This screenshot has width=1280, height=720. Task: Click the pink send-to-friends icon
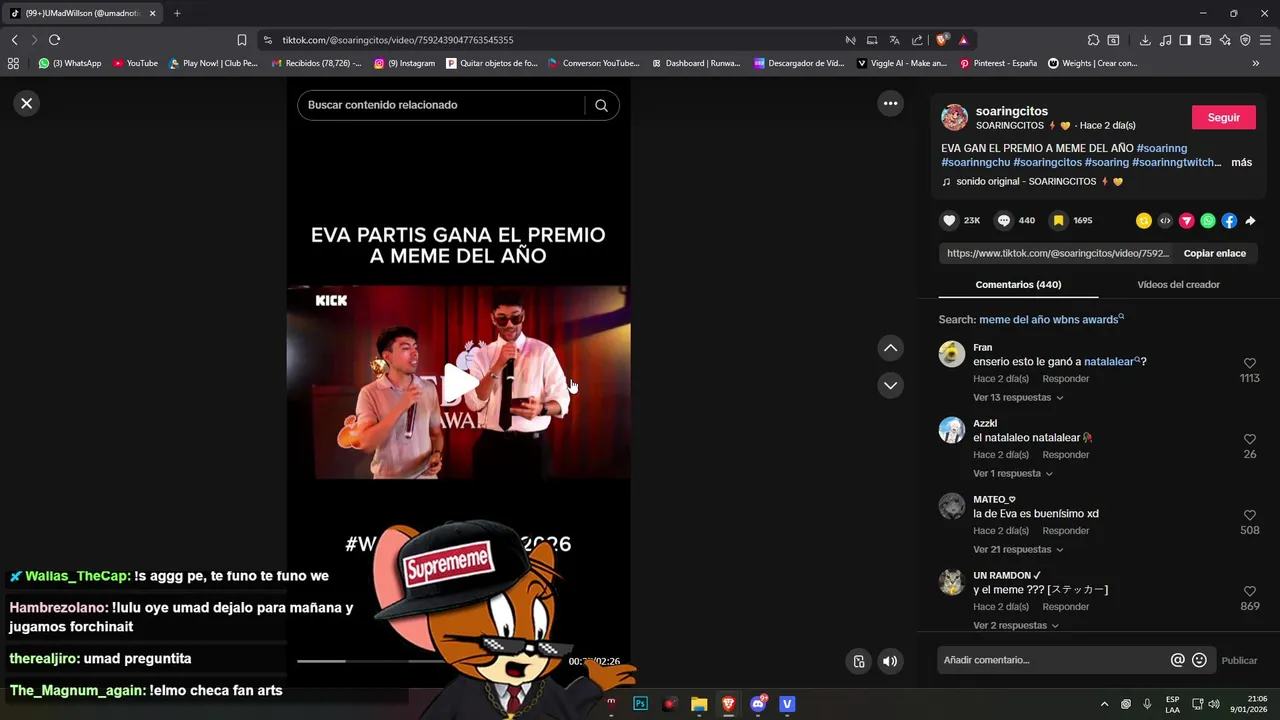click(1186, 221)
